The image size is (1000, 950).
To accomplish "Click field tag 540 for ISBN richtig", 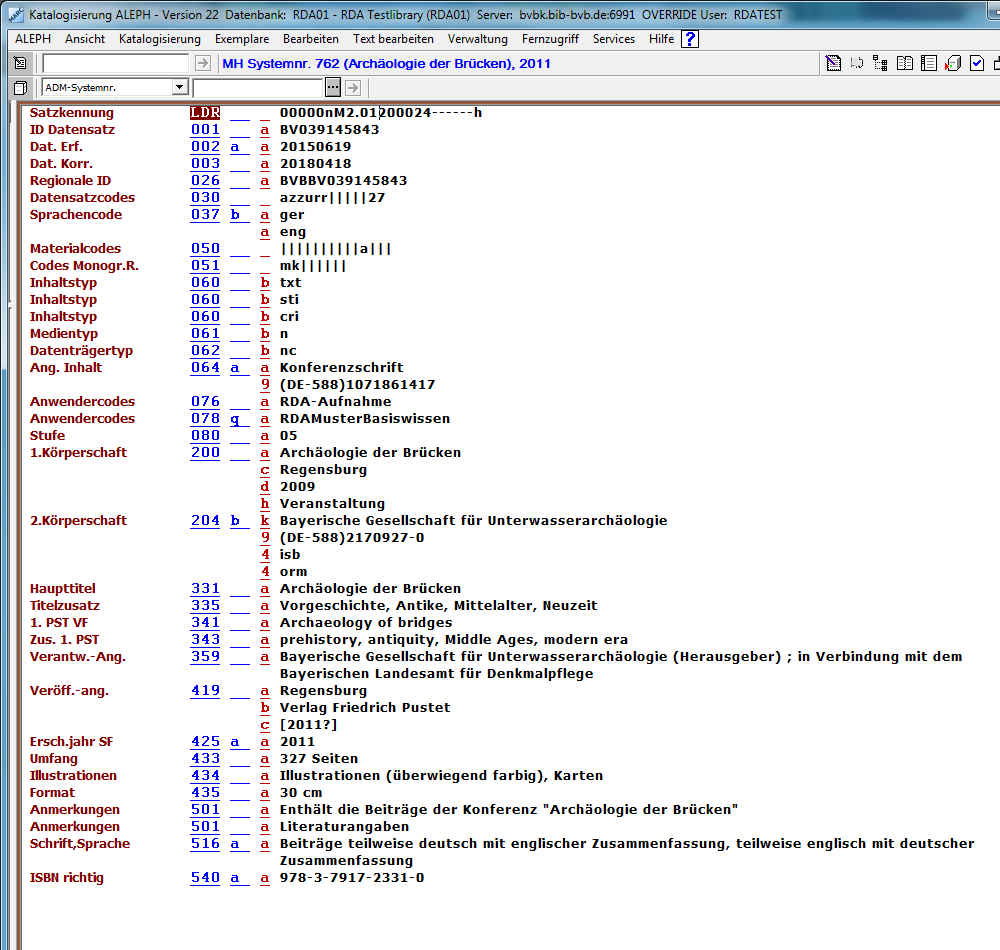I will (205, 878).
